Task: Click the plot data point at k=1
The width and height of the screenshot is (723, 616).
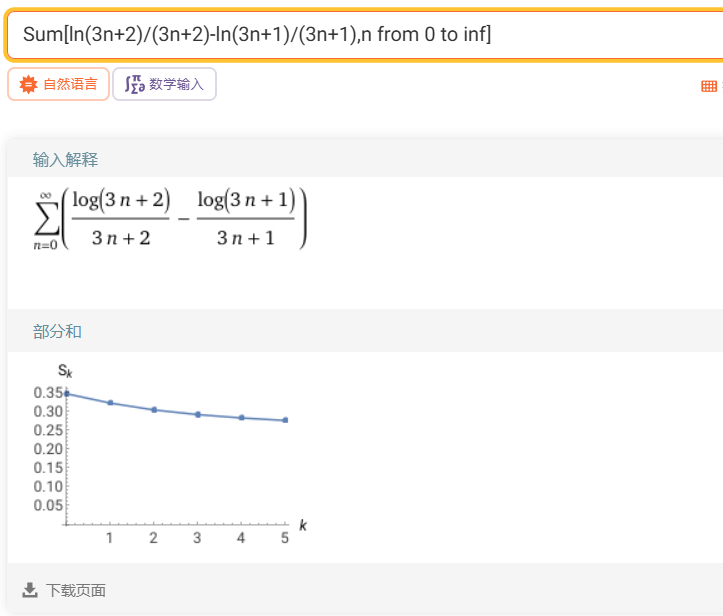Action: pyautogui.click(x=110, y=403)
